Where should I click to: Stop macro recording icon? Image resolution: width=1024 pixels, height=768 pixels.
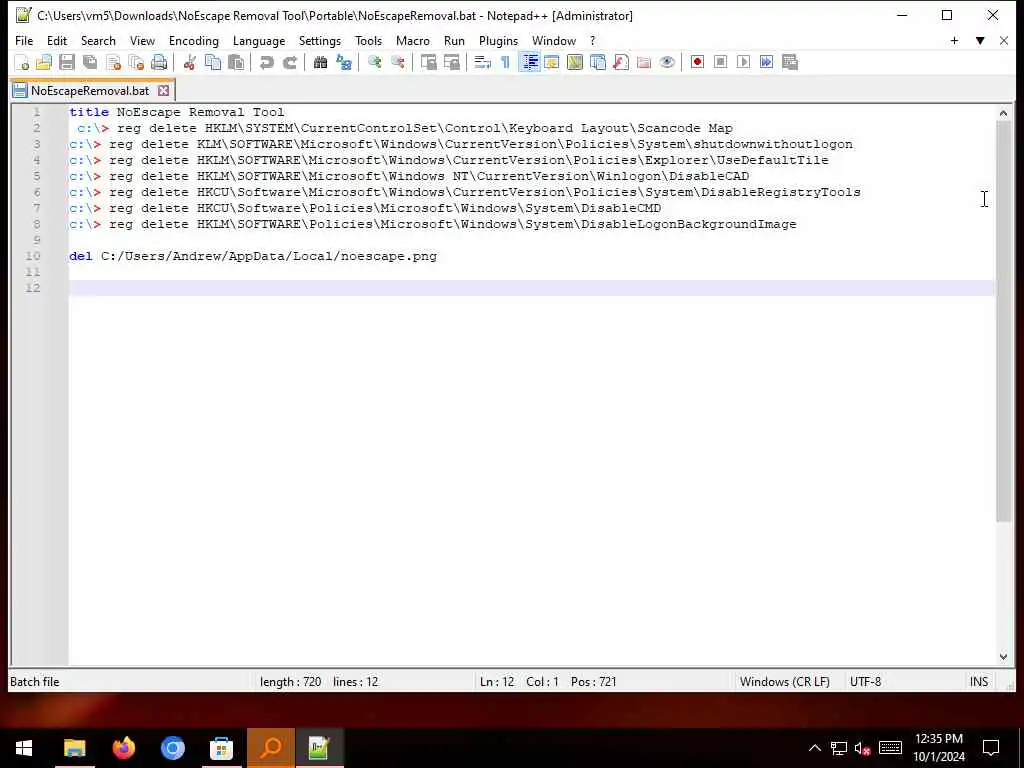[720, 62]
